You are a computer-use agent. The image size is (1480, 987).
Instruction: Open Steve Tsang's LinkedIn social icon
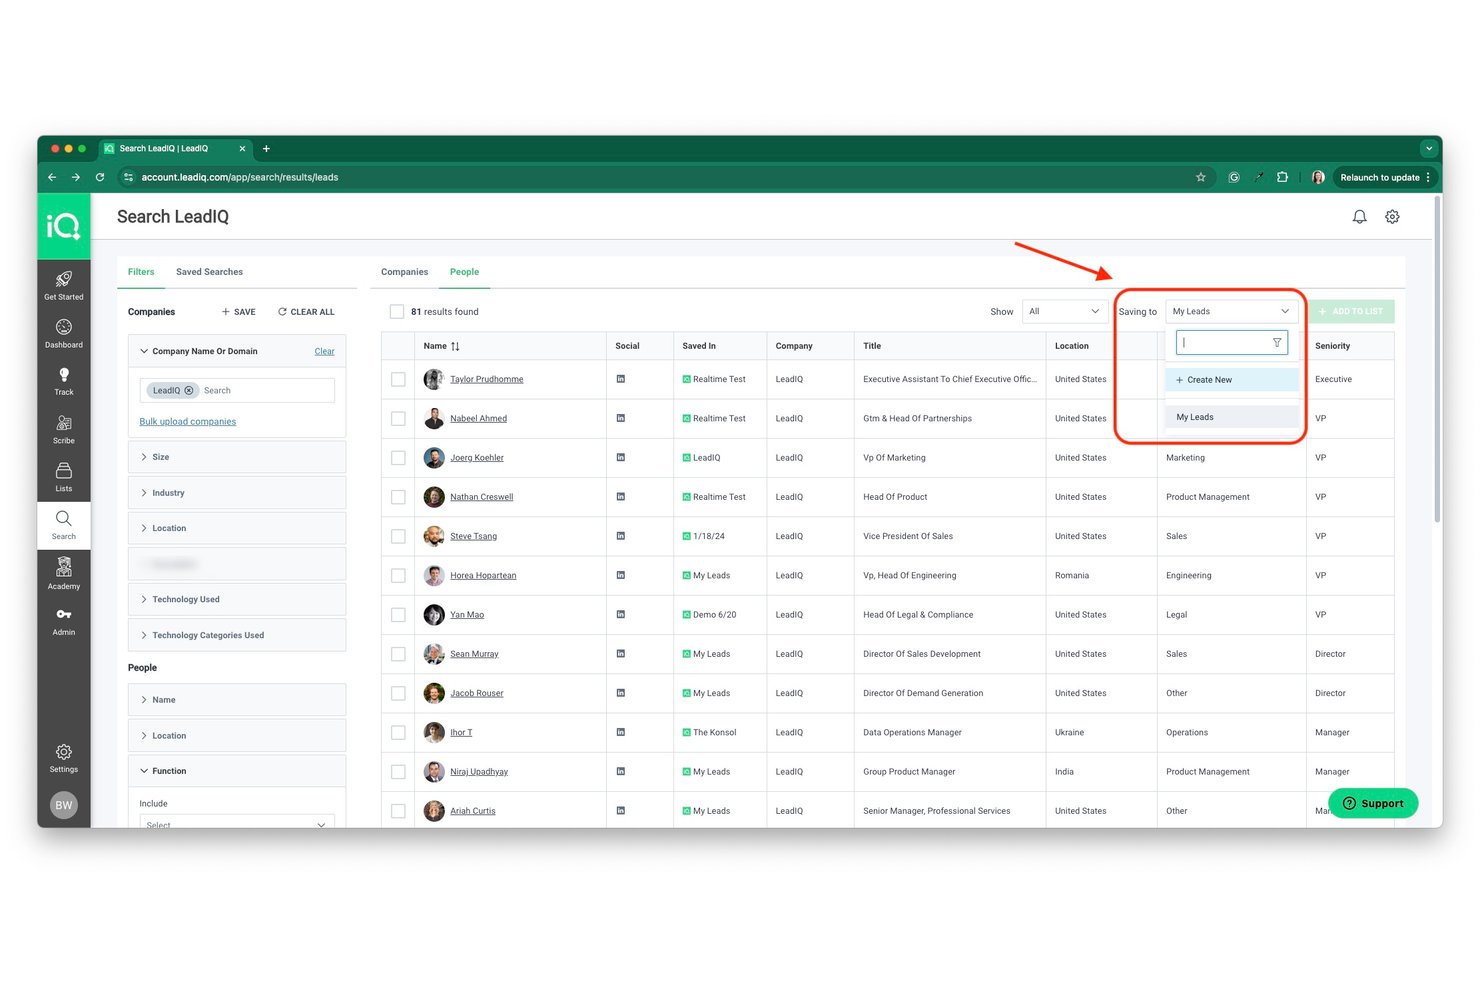click(621, 536)
